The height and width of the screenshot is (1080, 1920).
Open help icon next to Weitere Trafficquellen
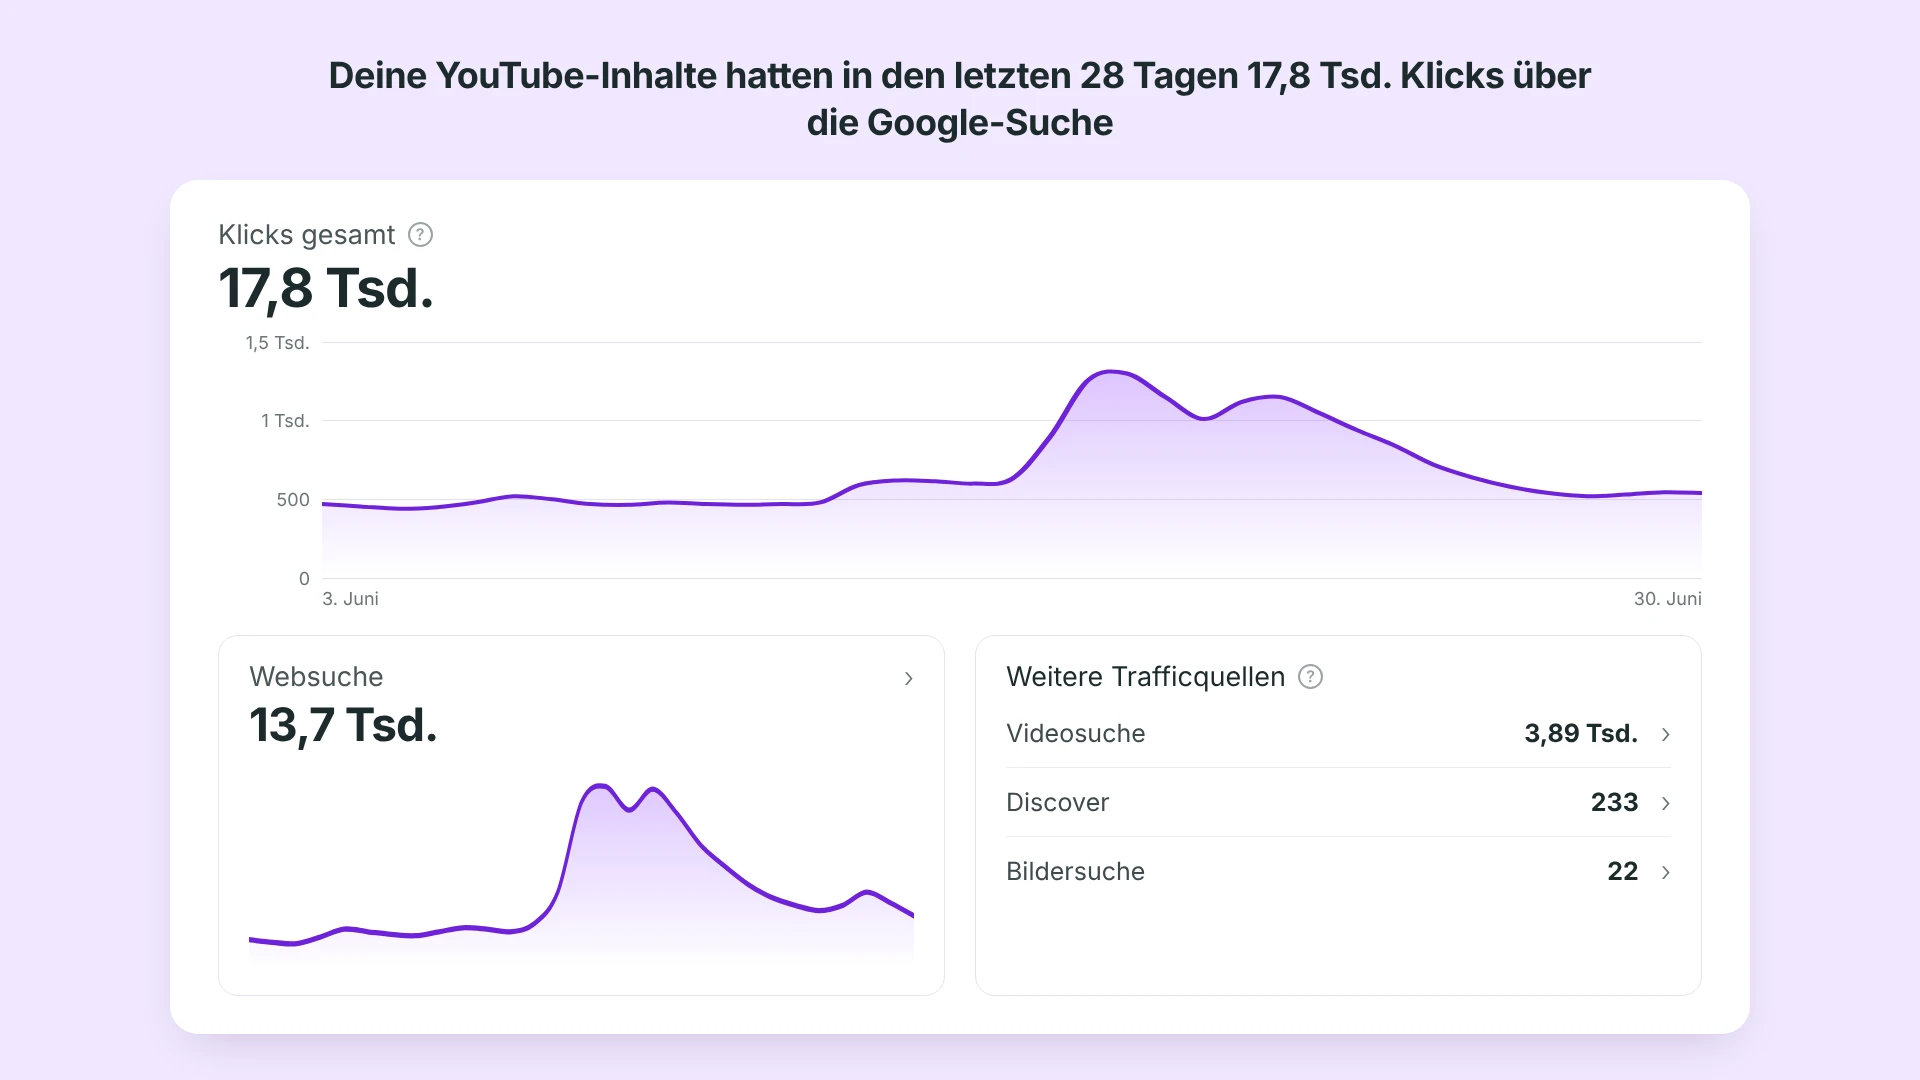pyautogui.click(x=1310, y=677)
